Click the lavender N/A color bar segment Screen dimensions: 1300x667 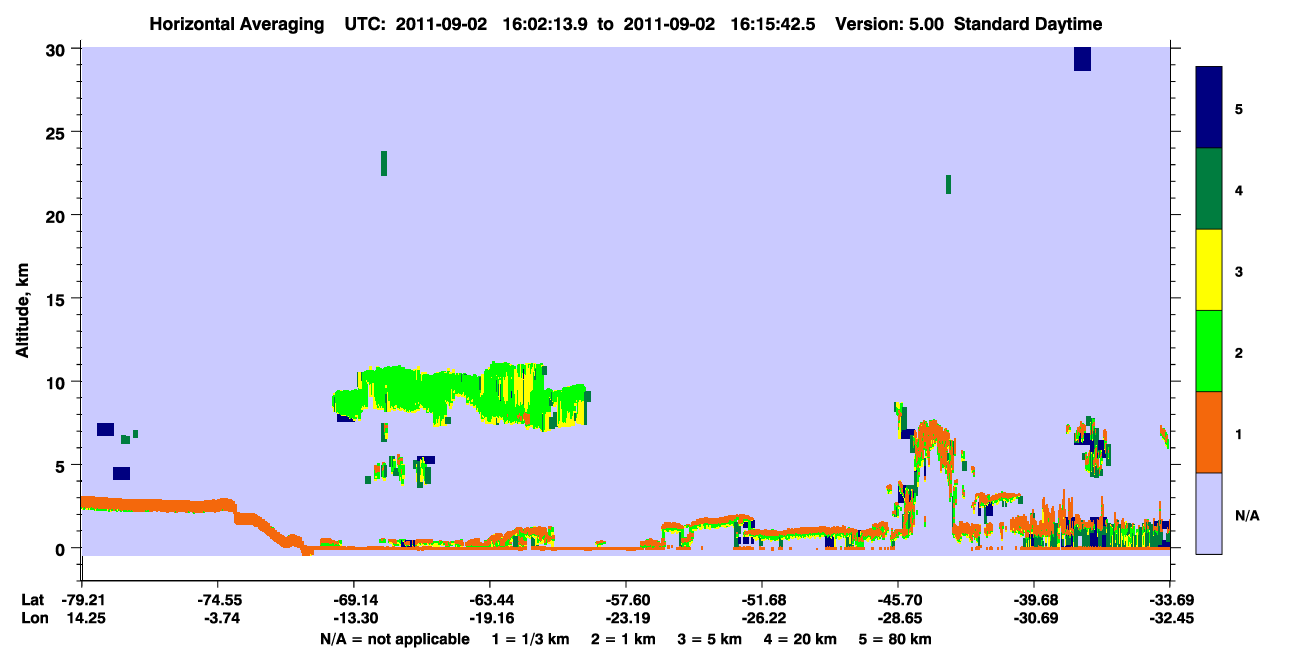point(1209,513)
